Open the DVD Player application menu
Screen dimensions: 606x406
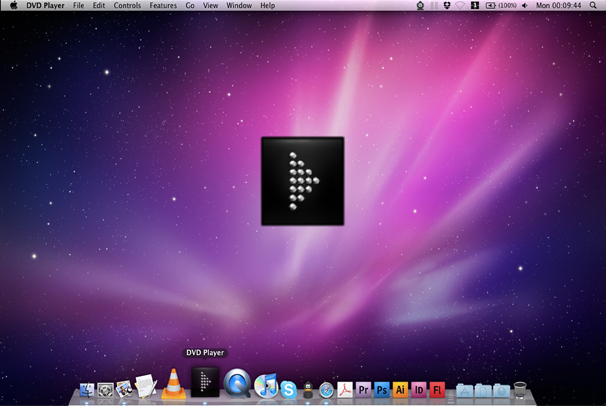click(x=46, y=6)
